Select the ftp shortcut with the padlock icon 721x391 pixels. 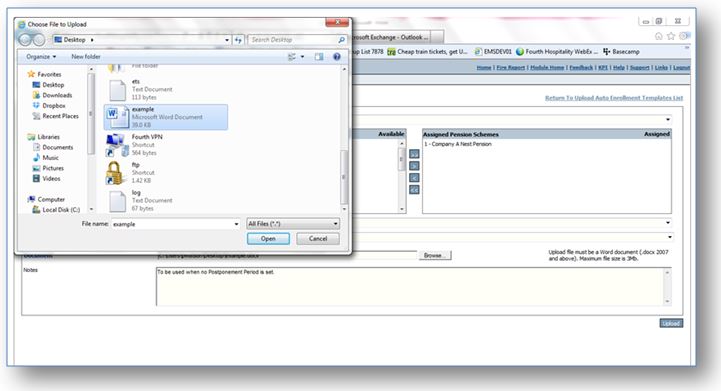coord(131,172)
